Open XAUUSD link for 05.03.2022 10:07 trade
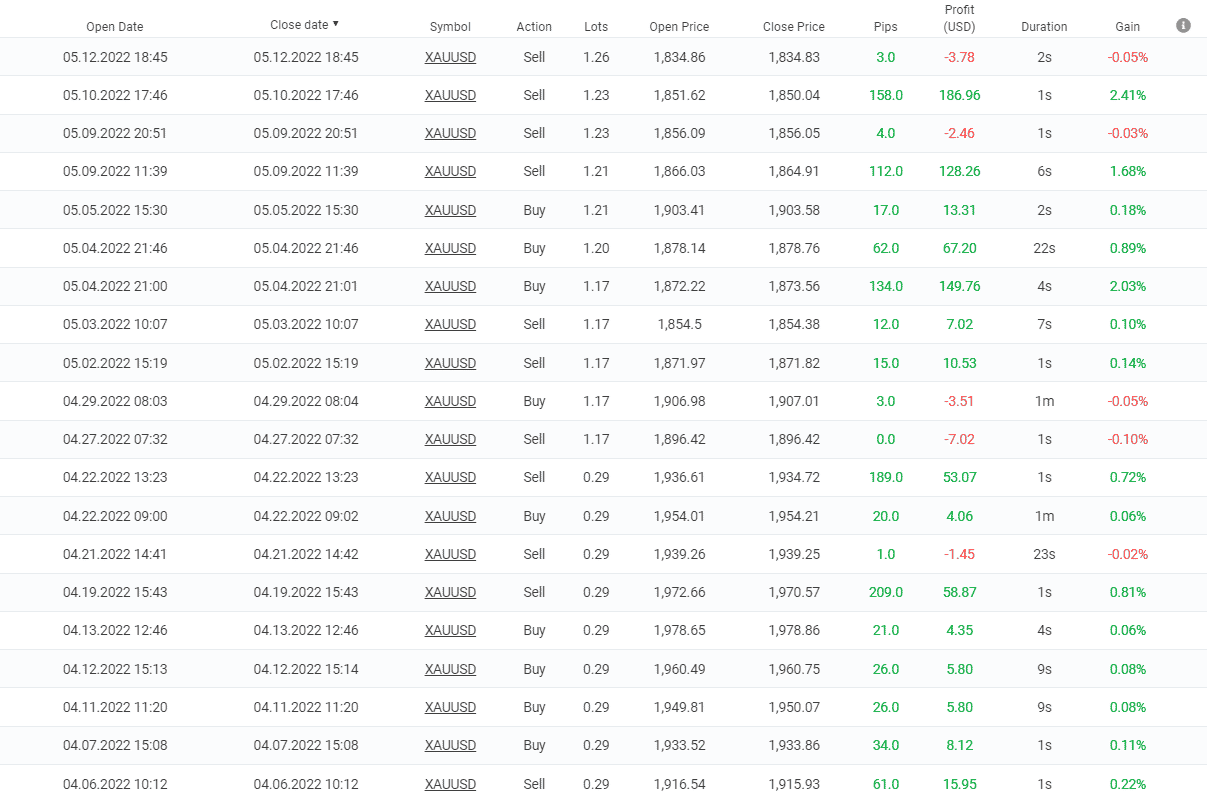The width and height of the screenshot is (1207, 803). pyautogui.click(x=450, y=324)
